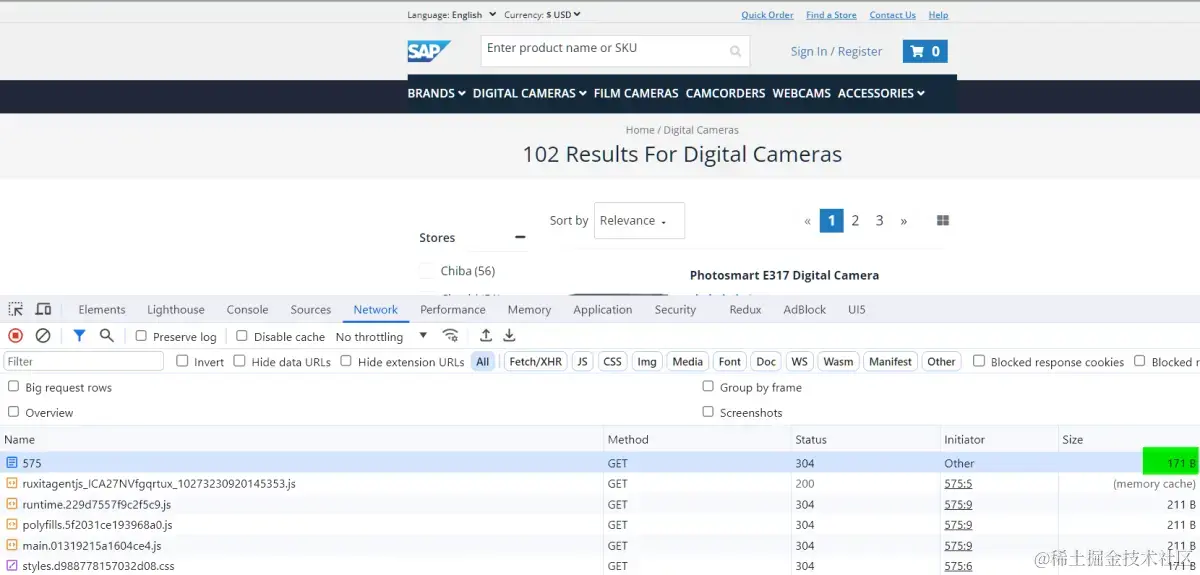
Task: Check Group by frame
Action: click(708, 386)
